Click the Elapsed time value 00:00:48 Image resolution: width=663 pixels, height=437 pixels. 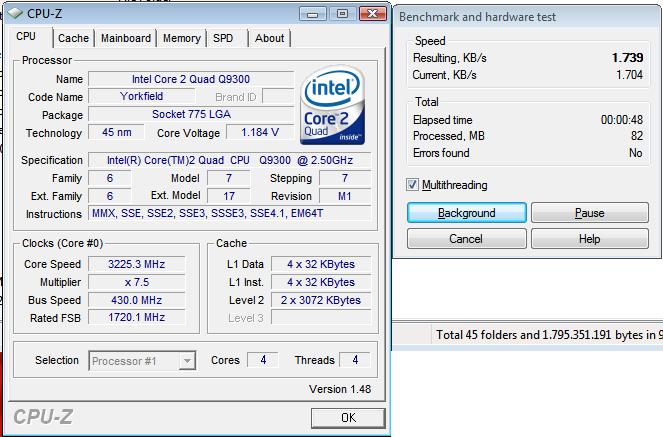pos(622,120)
